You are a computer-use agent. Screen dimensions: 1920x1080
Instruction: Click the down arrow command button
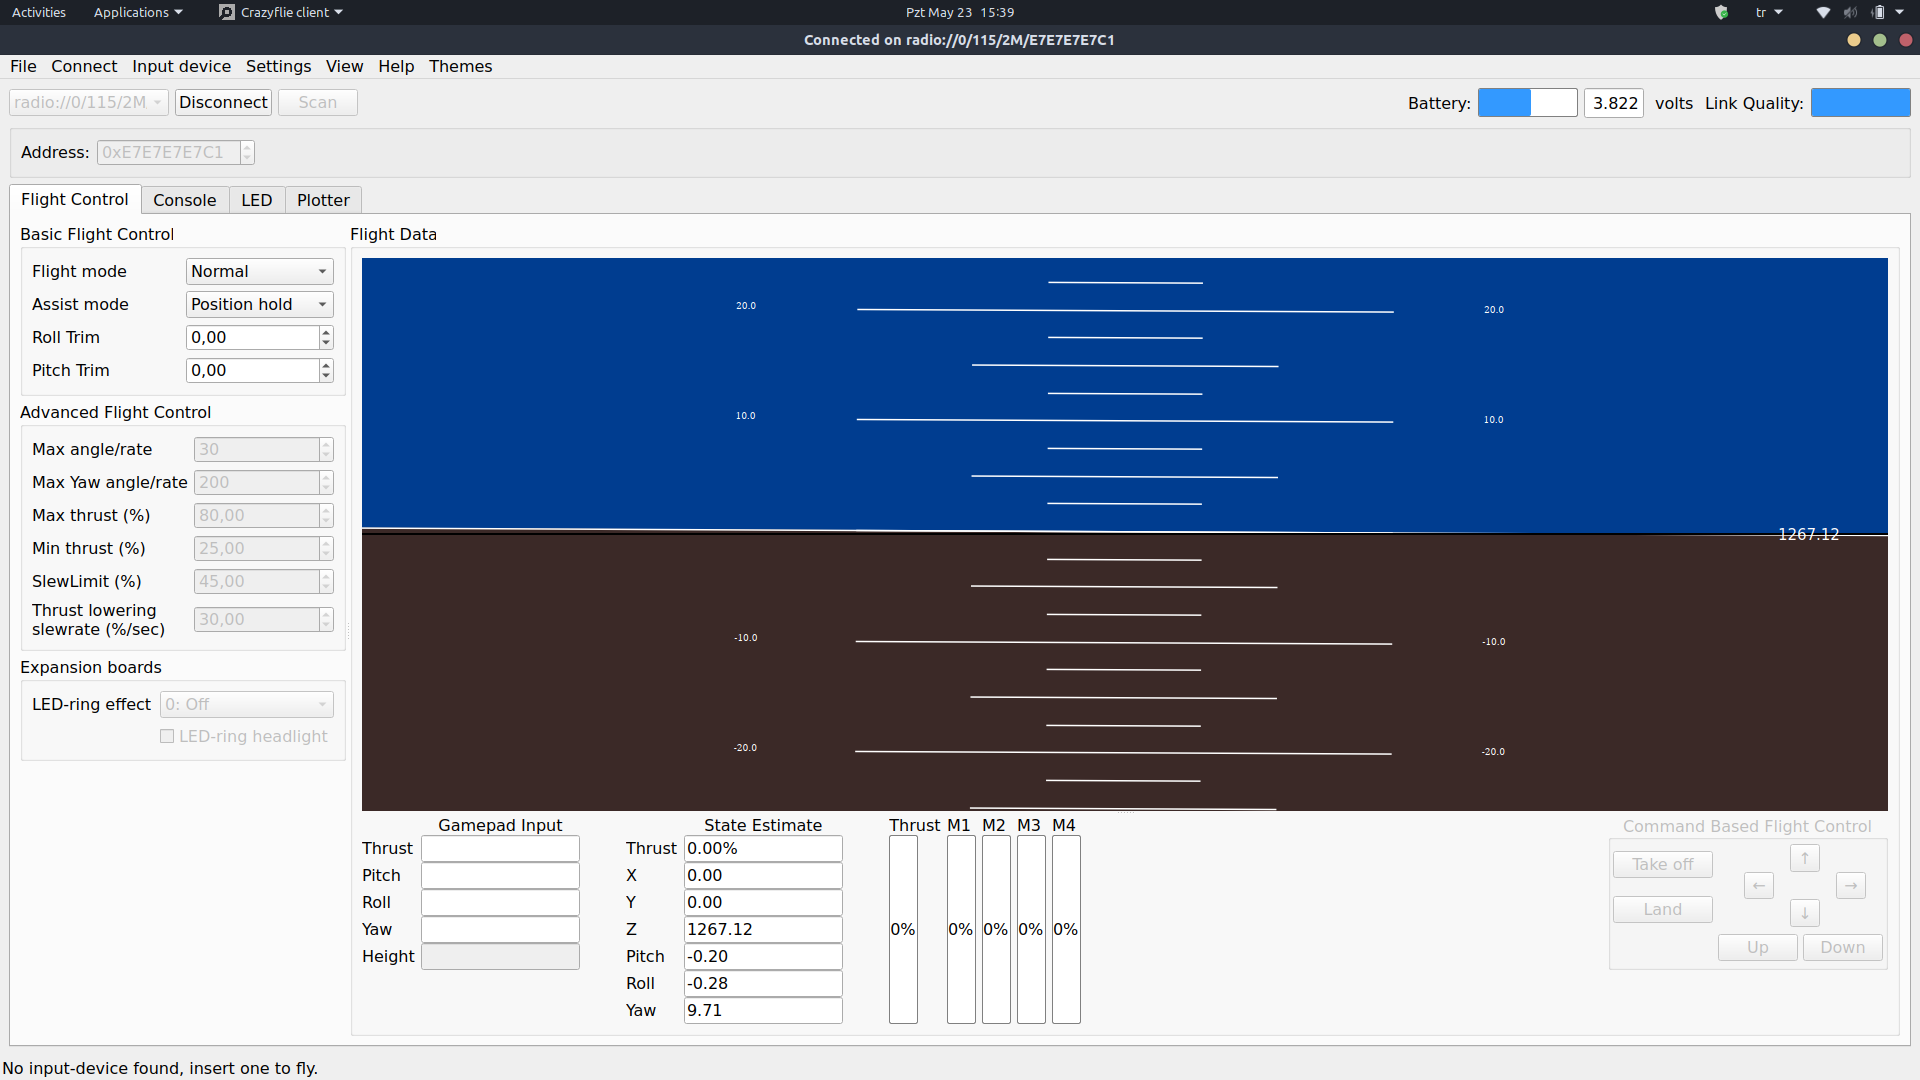[1804, 913]
